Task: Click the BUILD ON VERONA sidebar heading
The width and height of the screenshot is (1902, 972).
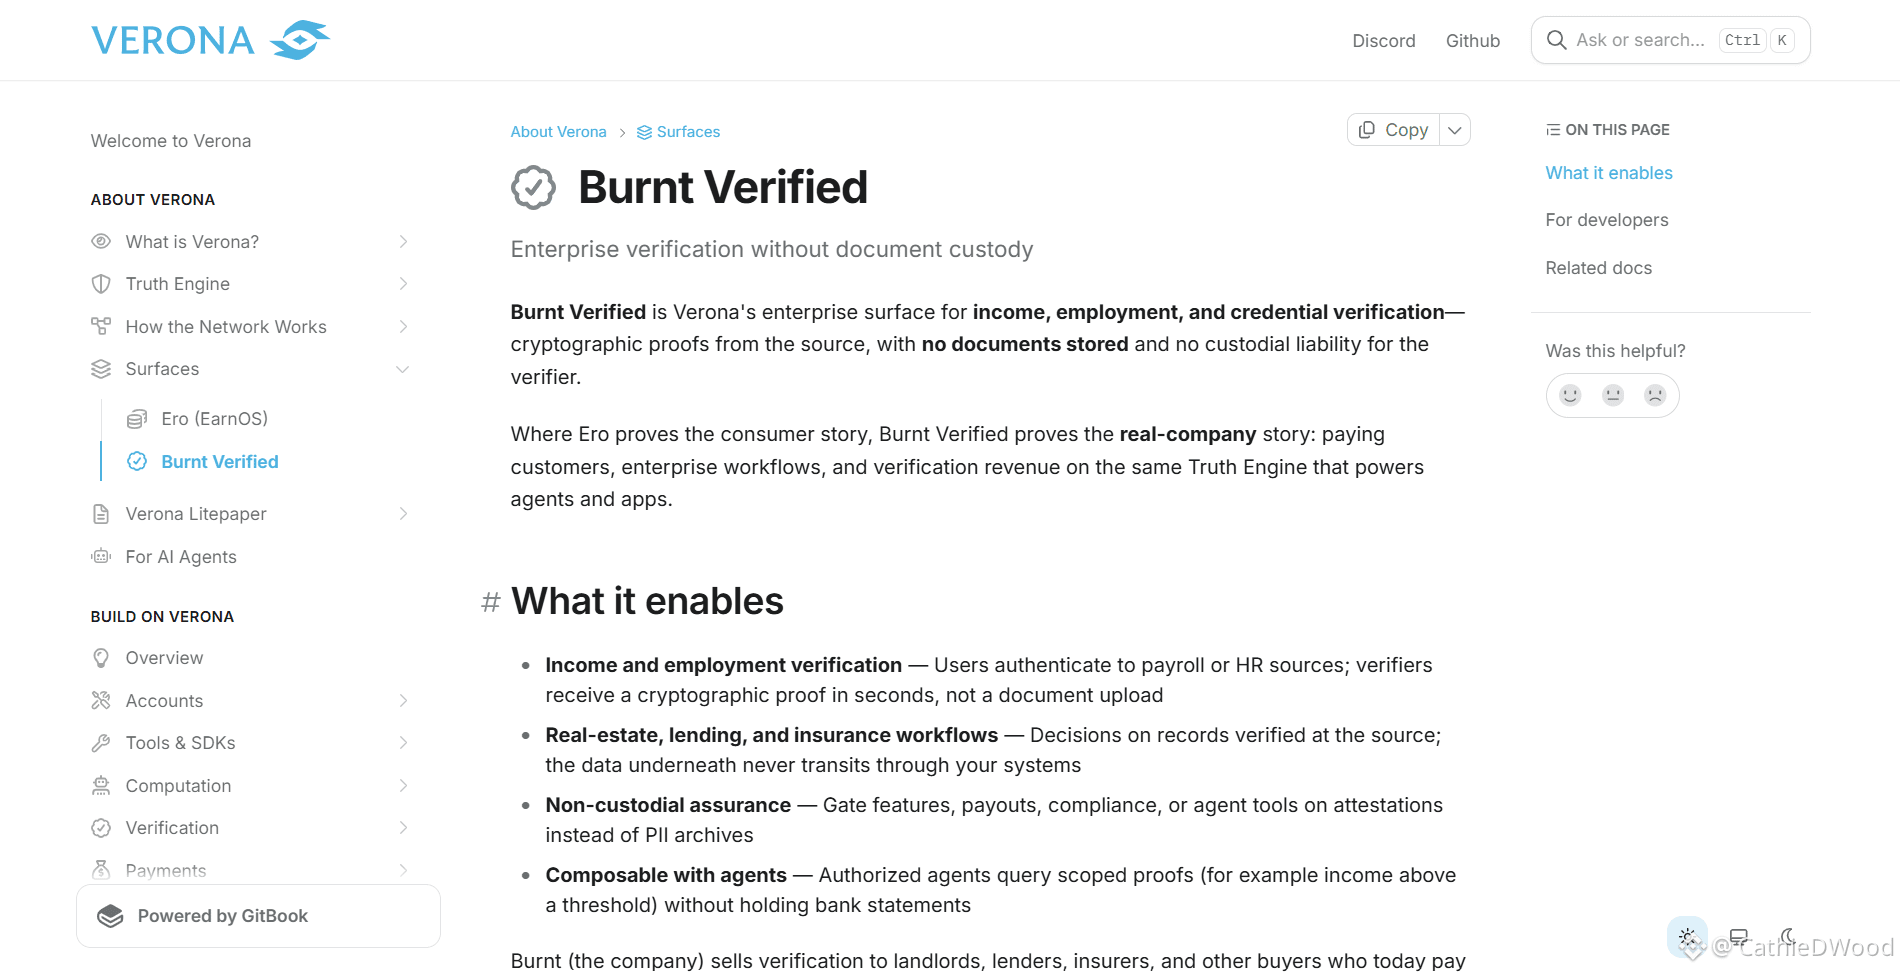Action: click(x=163, y=617)
